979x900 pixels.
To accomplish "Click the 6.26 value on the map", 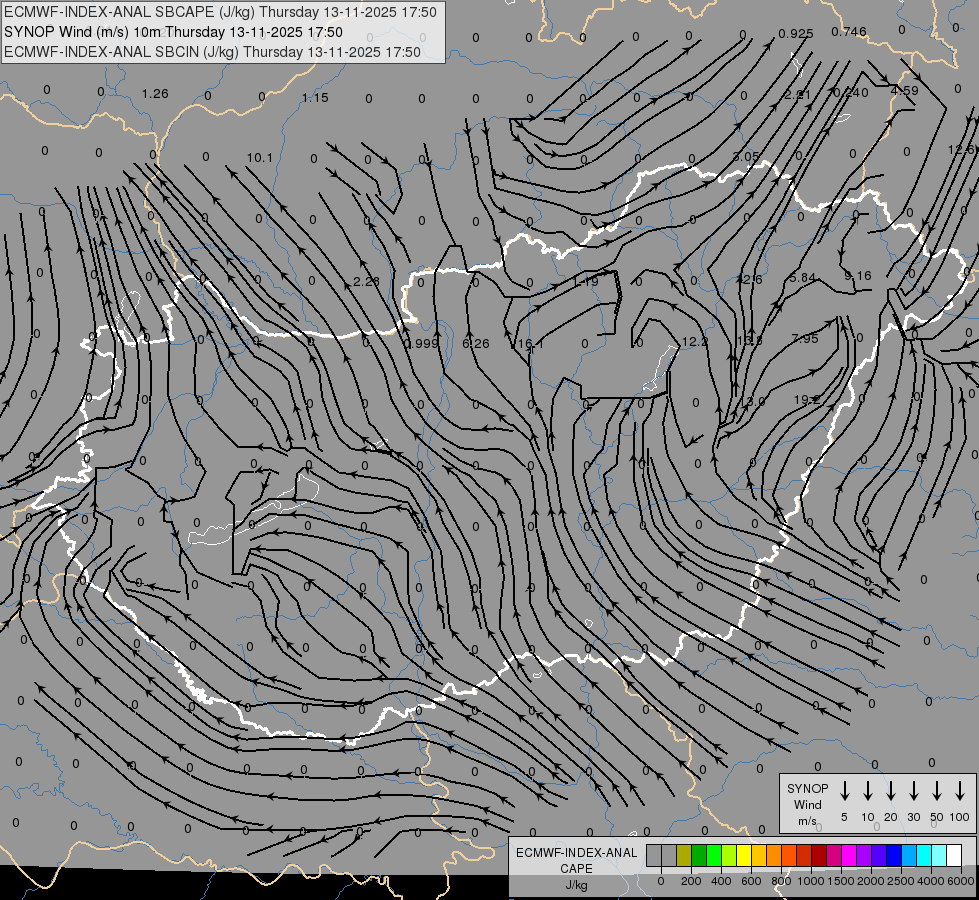I will click(476, 344).
